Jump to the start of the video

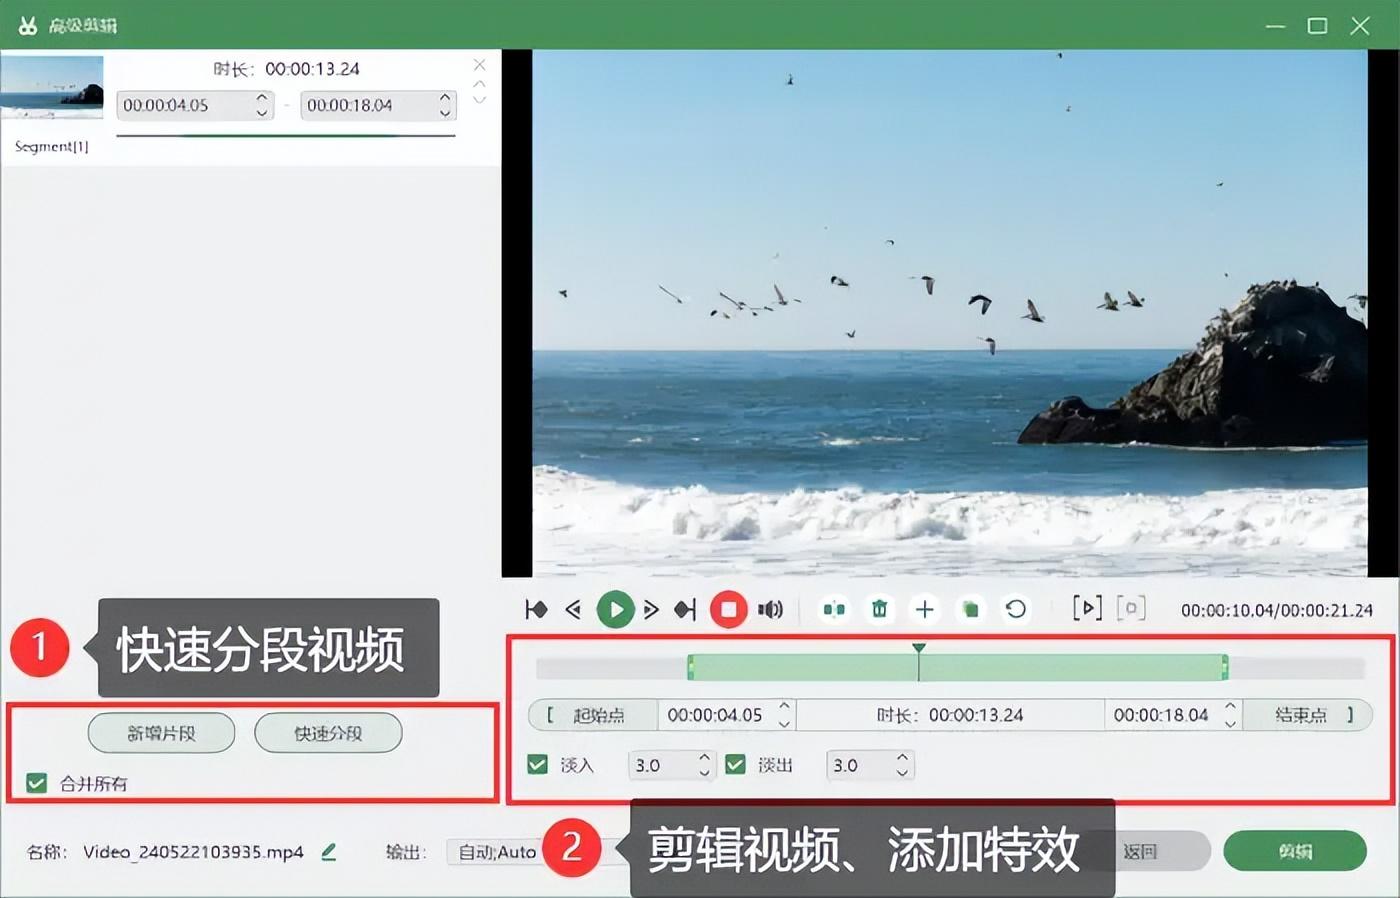tap(536, 609)
